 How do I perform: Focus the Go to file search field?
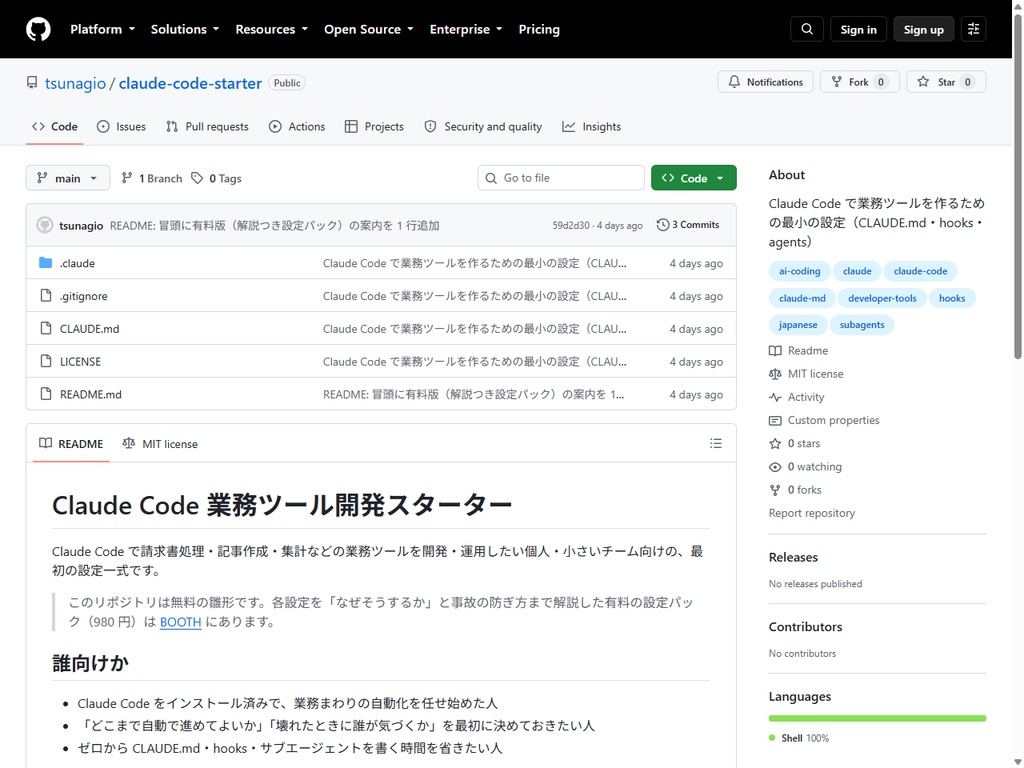[561, 178]
